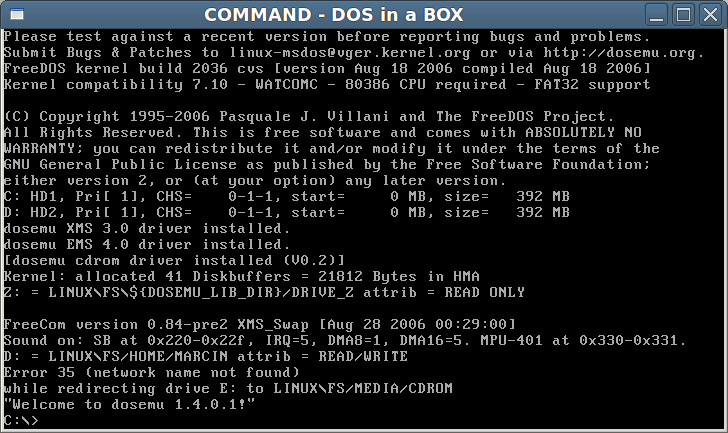Viewport: 728px width, 433px height.
Task: Click the LINUX\FS/HOME/MARCIN READ/WRITE line
Action: [205, 356]
